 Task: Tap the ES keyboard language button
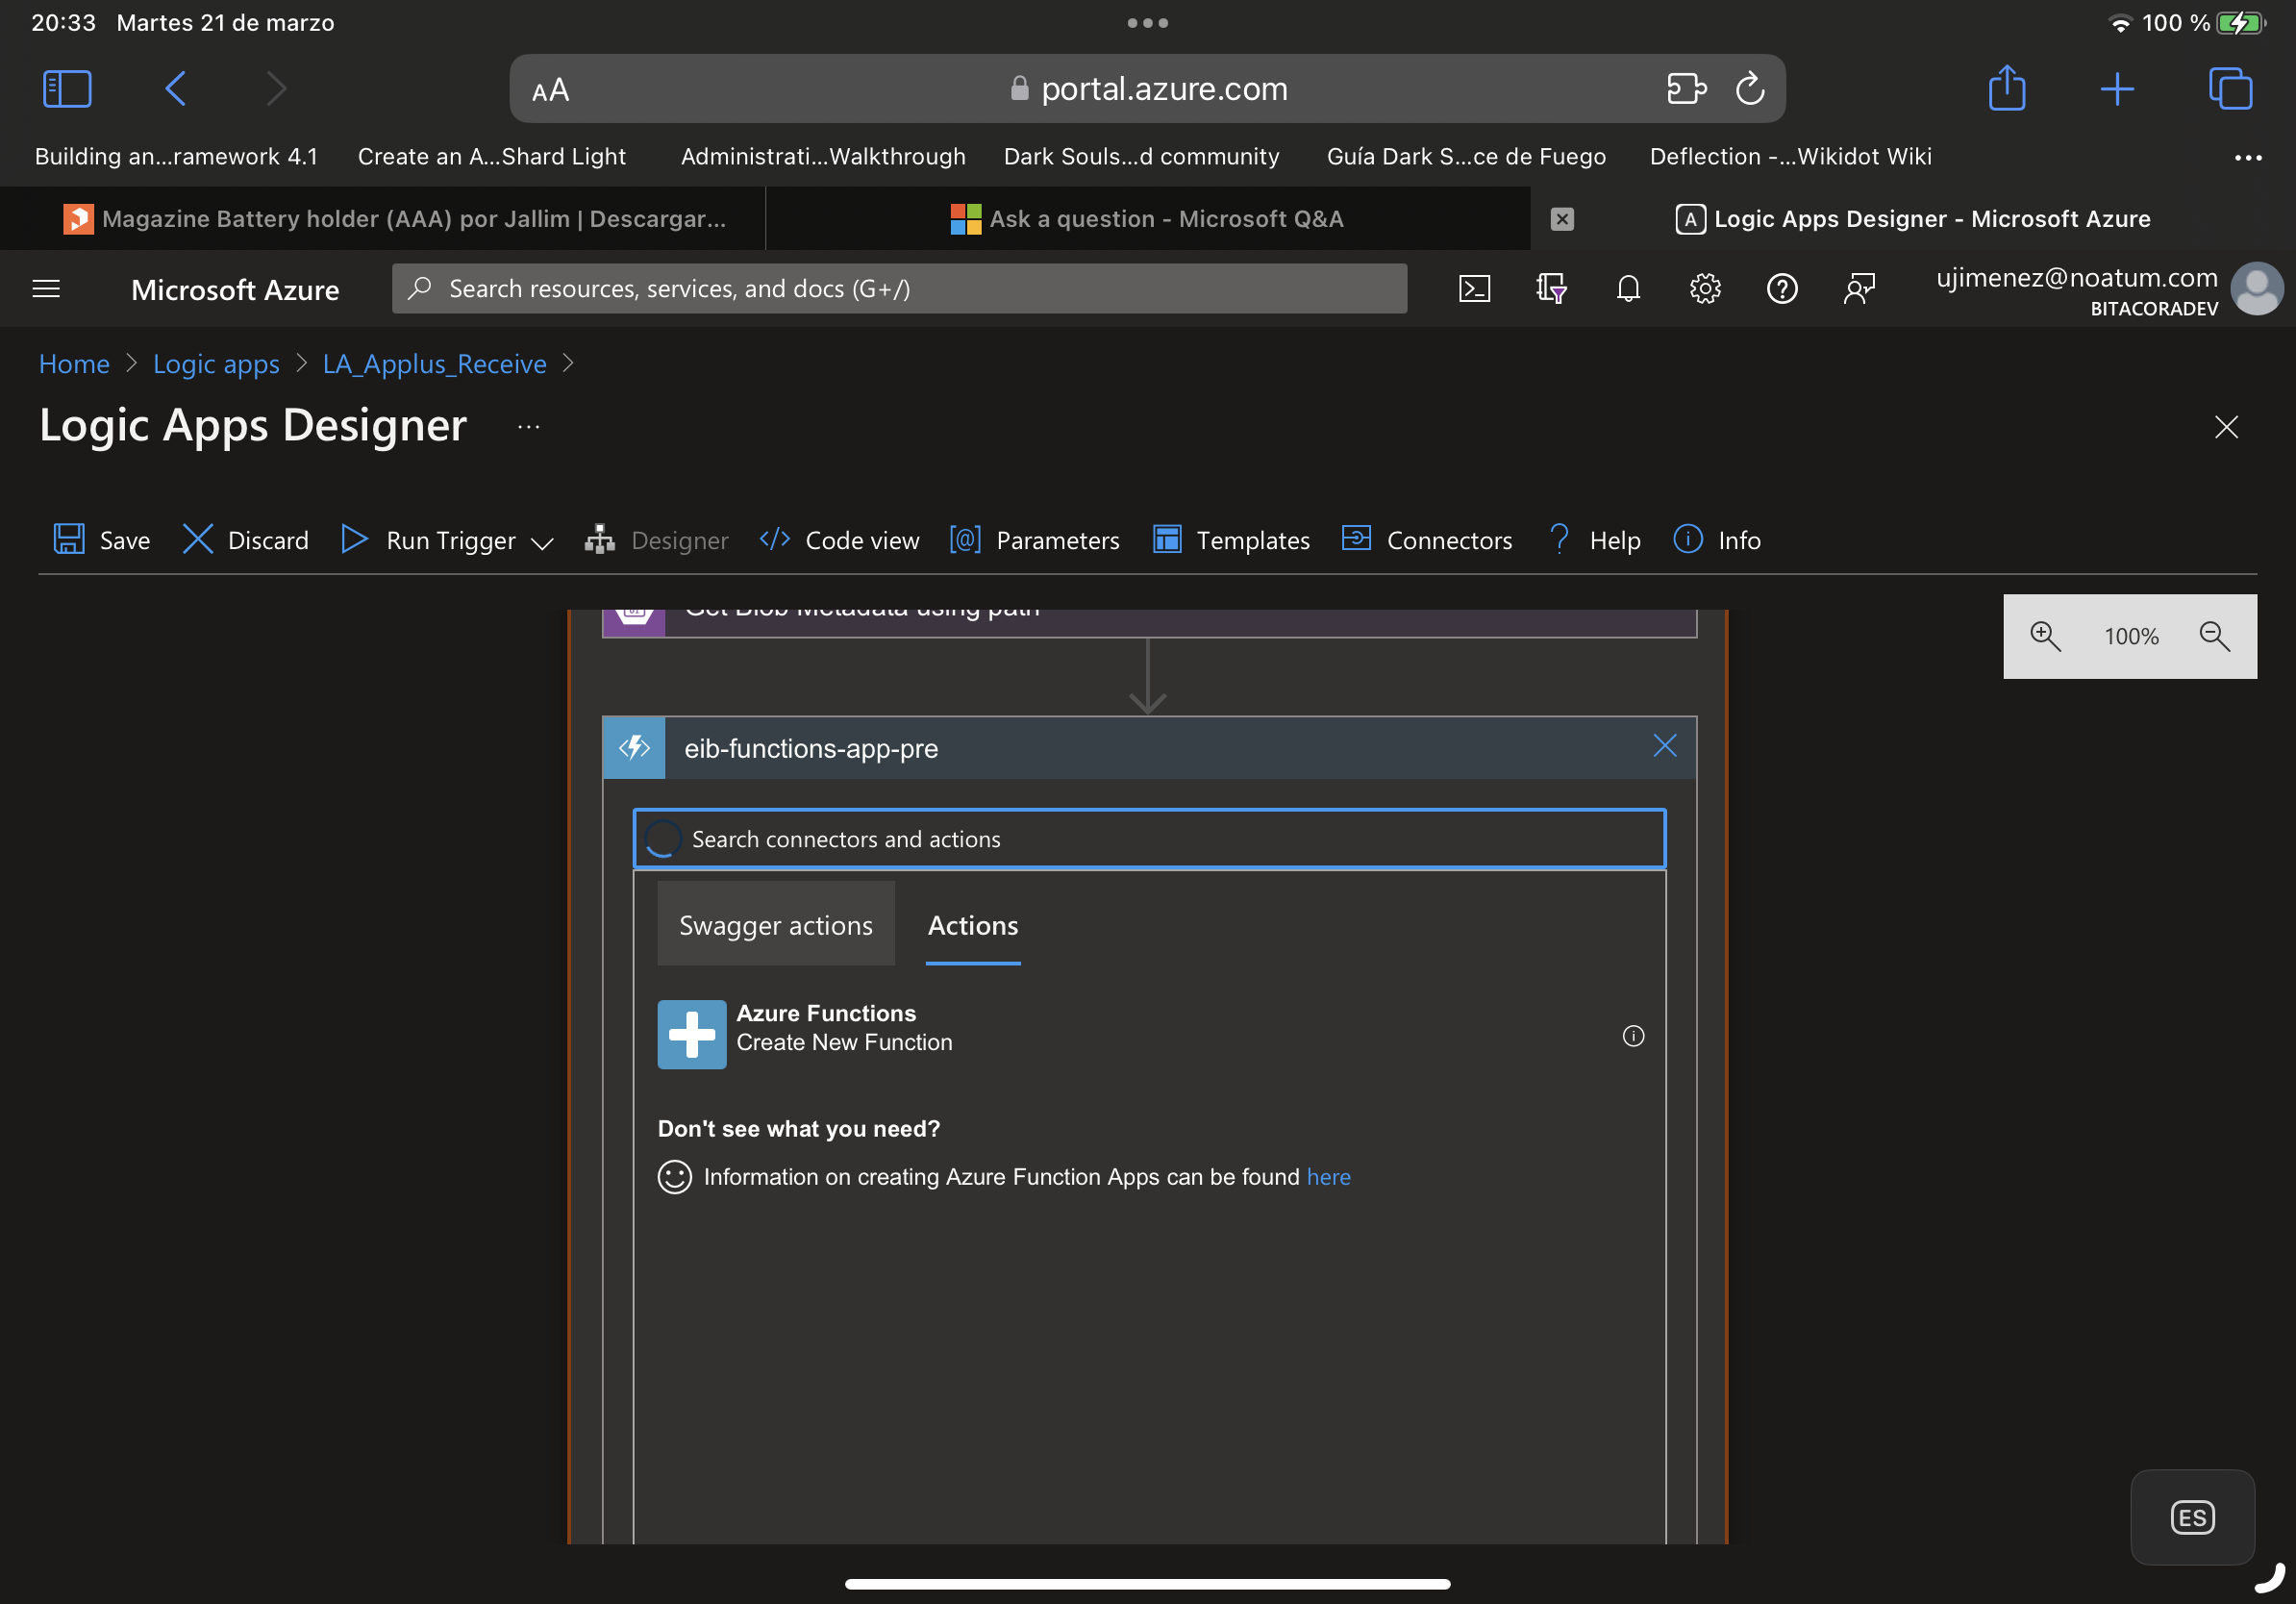(2192, 1517)
